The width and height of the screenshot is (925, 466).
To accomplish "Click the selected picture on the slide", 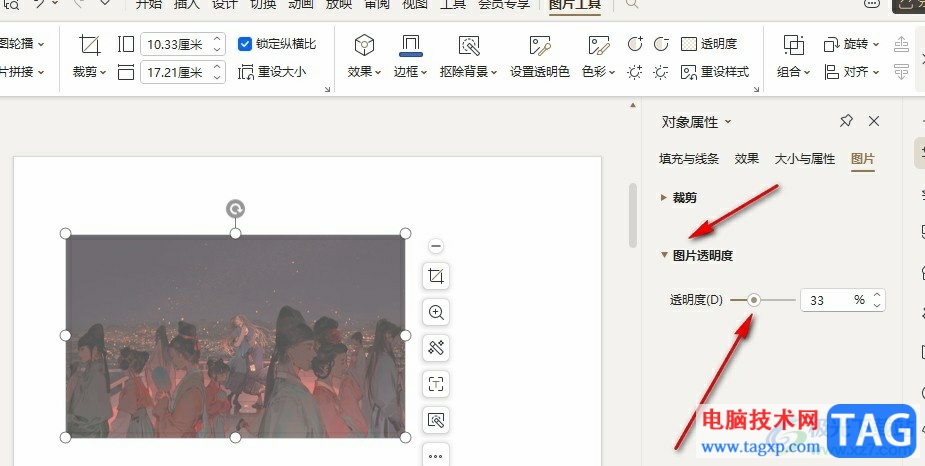I will [235, 336].
